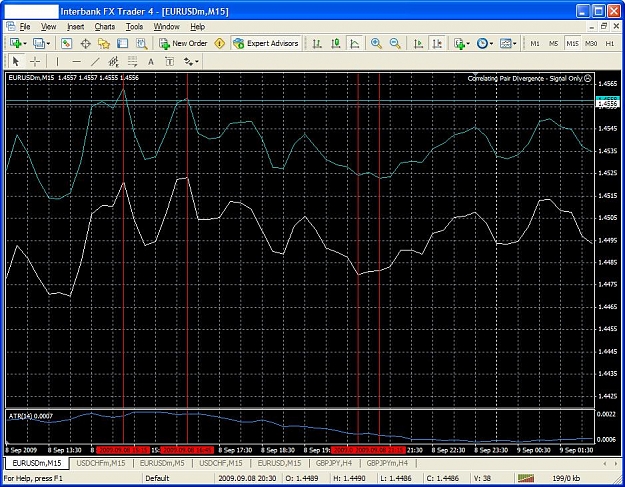Open the Strategy Tester magnifier icon
The width and height of the screenshot is (625, 487).
pos(141,43)
